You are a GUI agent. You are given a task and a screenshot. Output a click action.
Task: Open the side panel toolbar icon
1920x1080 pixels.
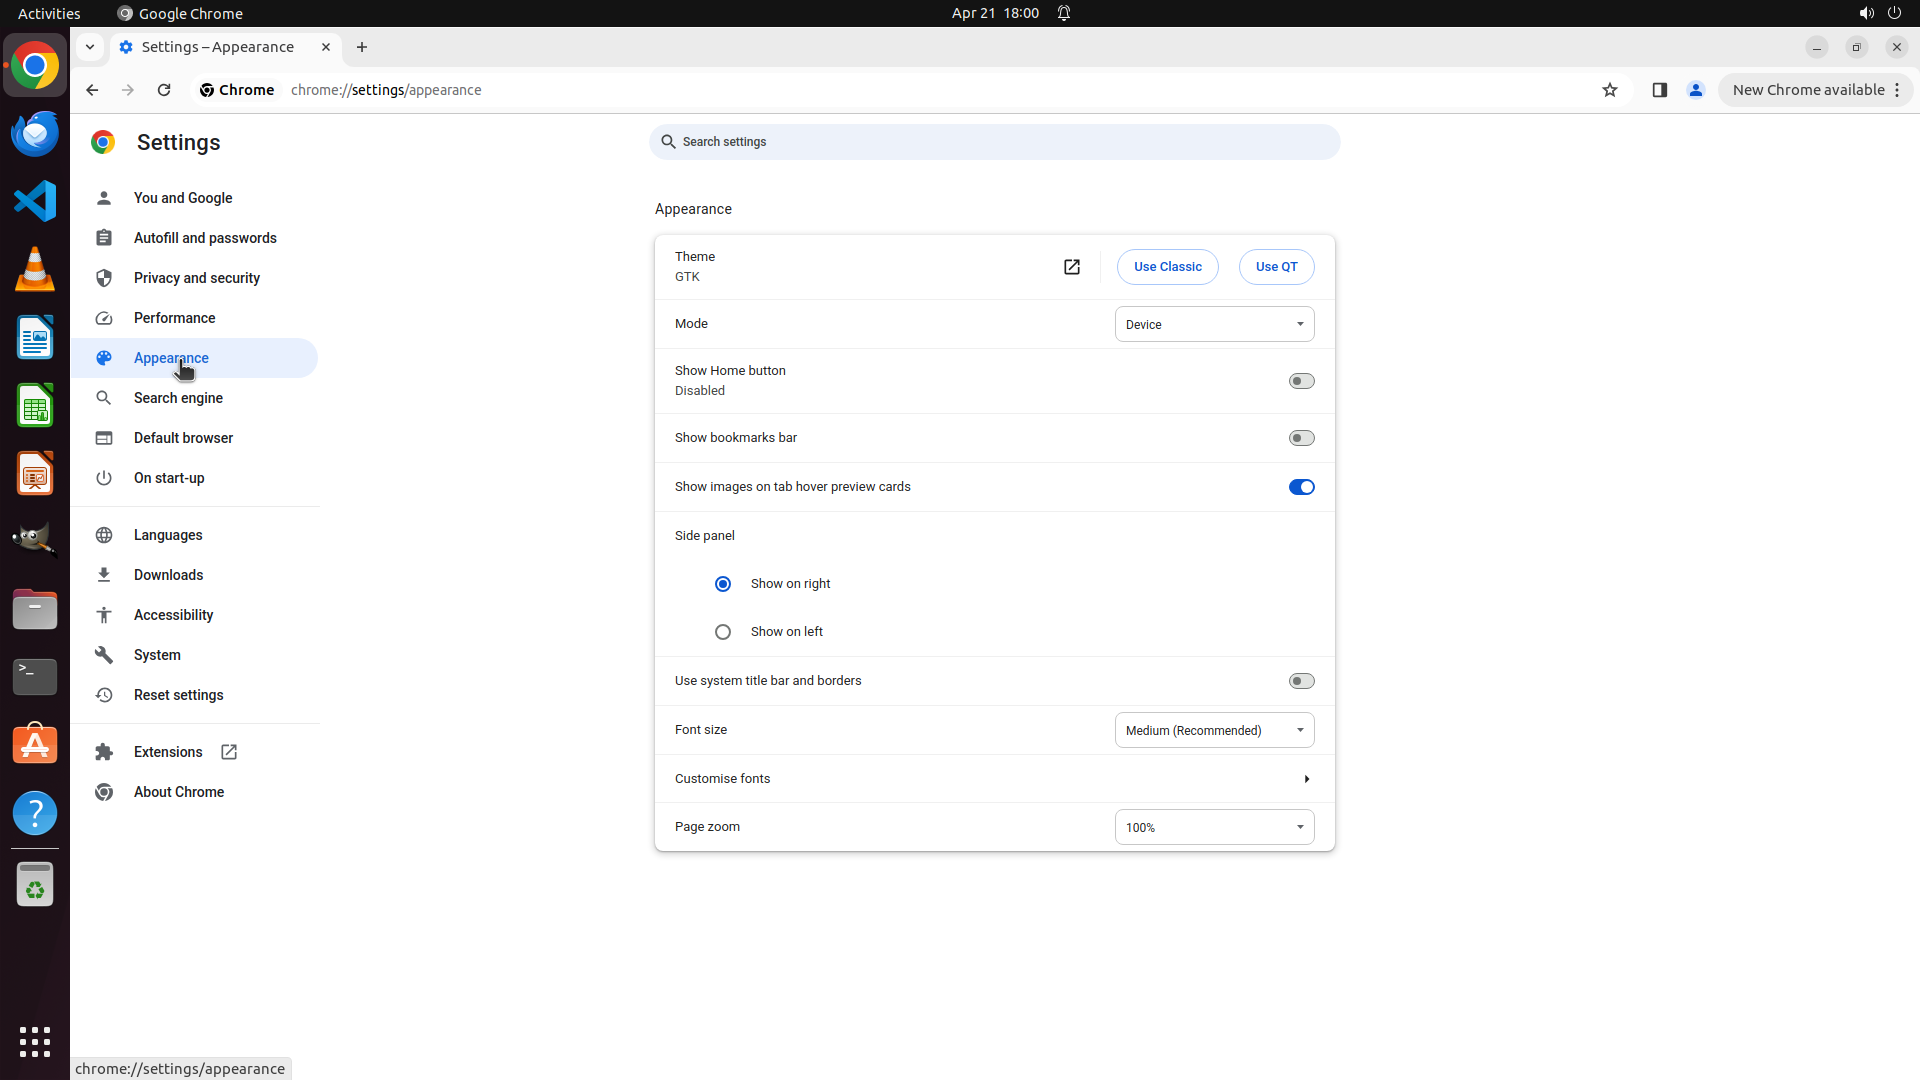click(1659, 90)
